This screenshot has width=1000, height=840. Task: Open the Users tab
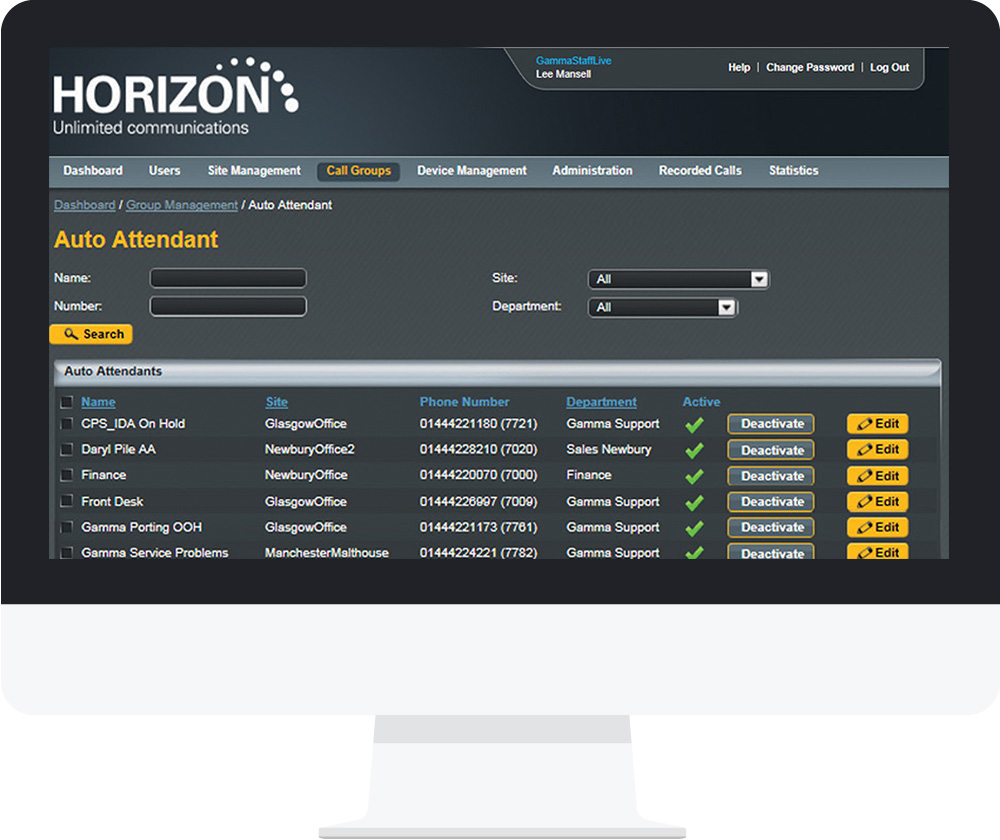[x=165, y=170]
